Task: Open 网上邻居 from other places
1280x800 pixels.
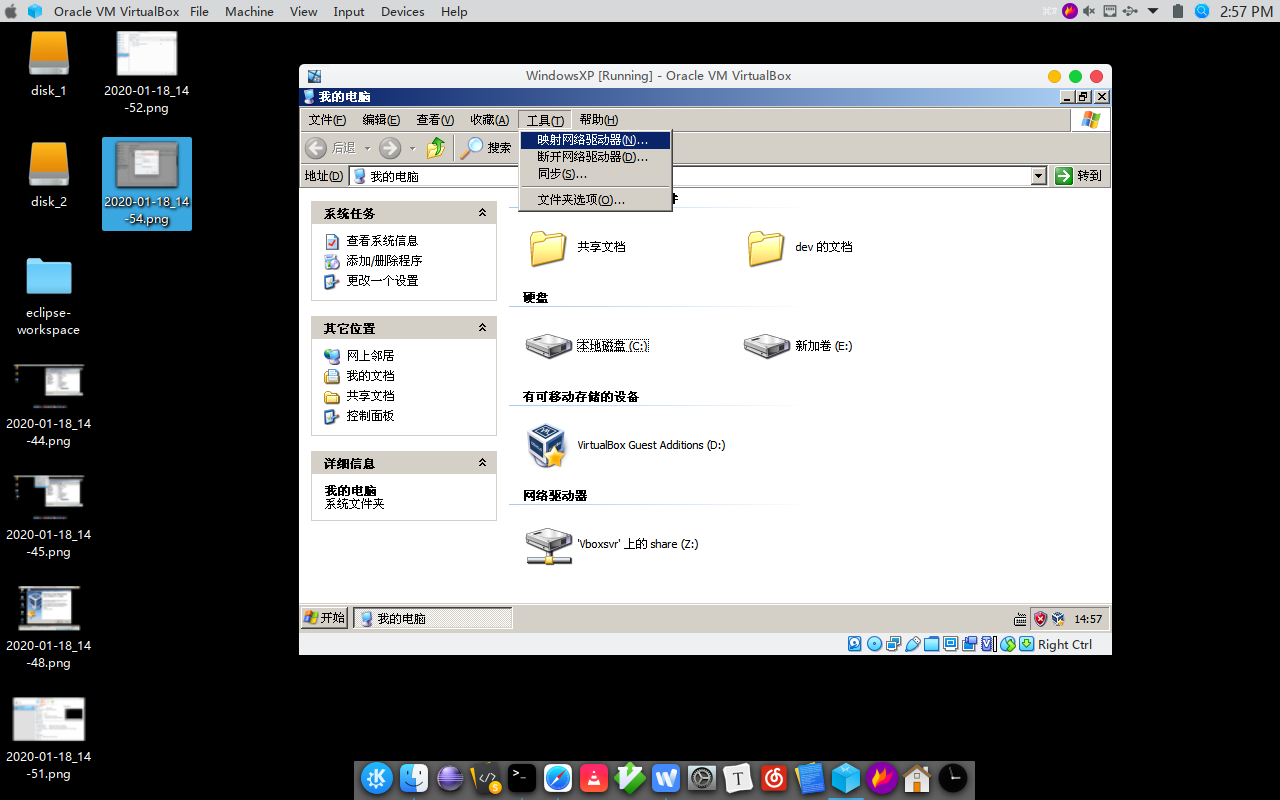Action: (370, 356)
